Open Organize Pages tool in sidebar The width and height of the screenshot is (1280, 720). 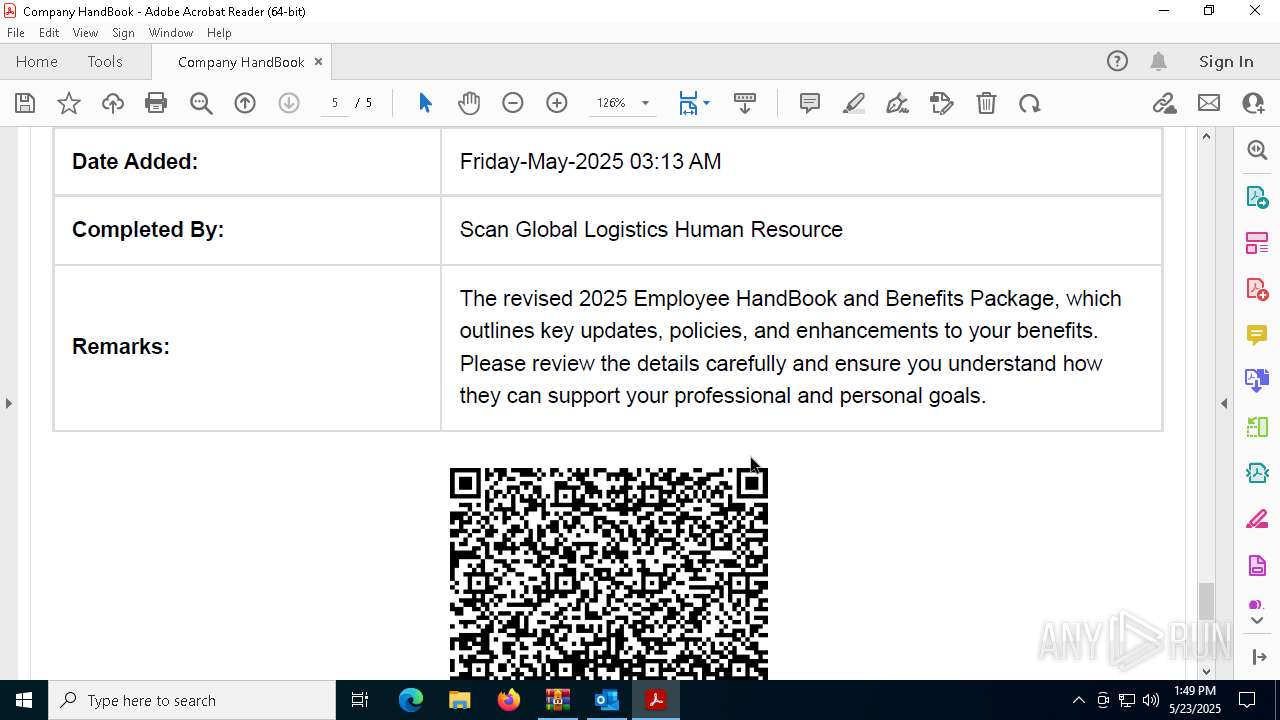pos(1257,242)
